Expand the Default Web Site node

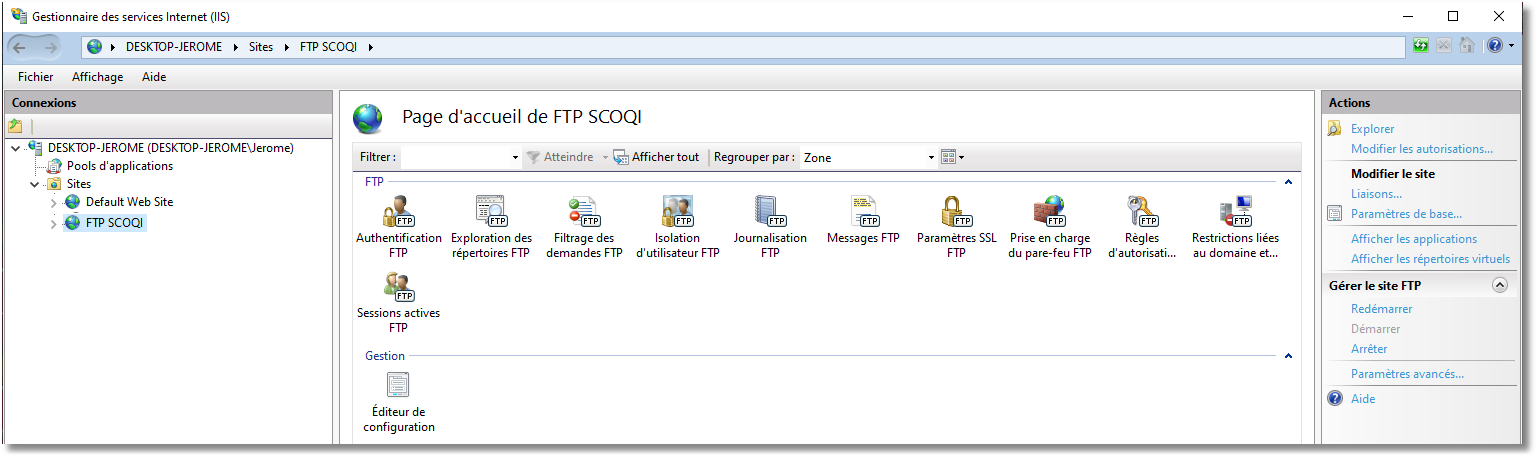(x=54, y=202)
